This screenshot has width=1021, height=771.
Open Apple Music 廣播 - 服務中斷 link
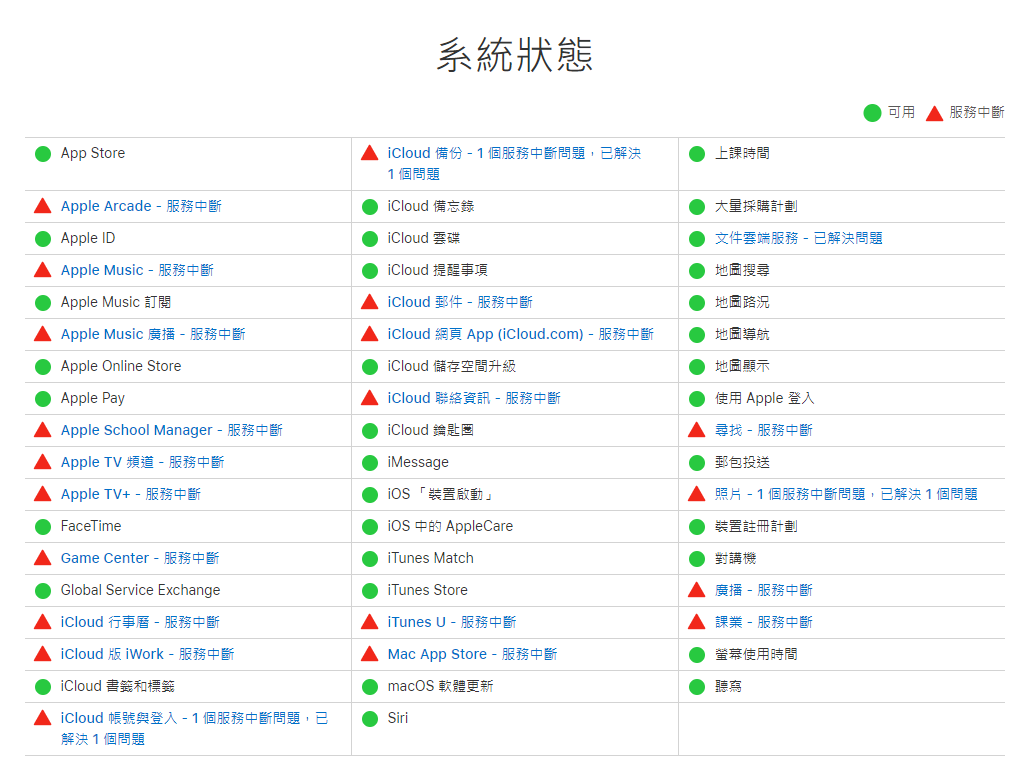pyautogui.click(x=153, y=334)
